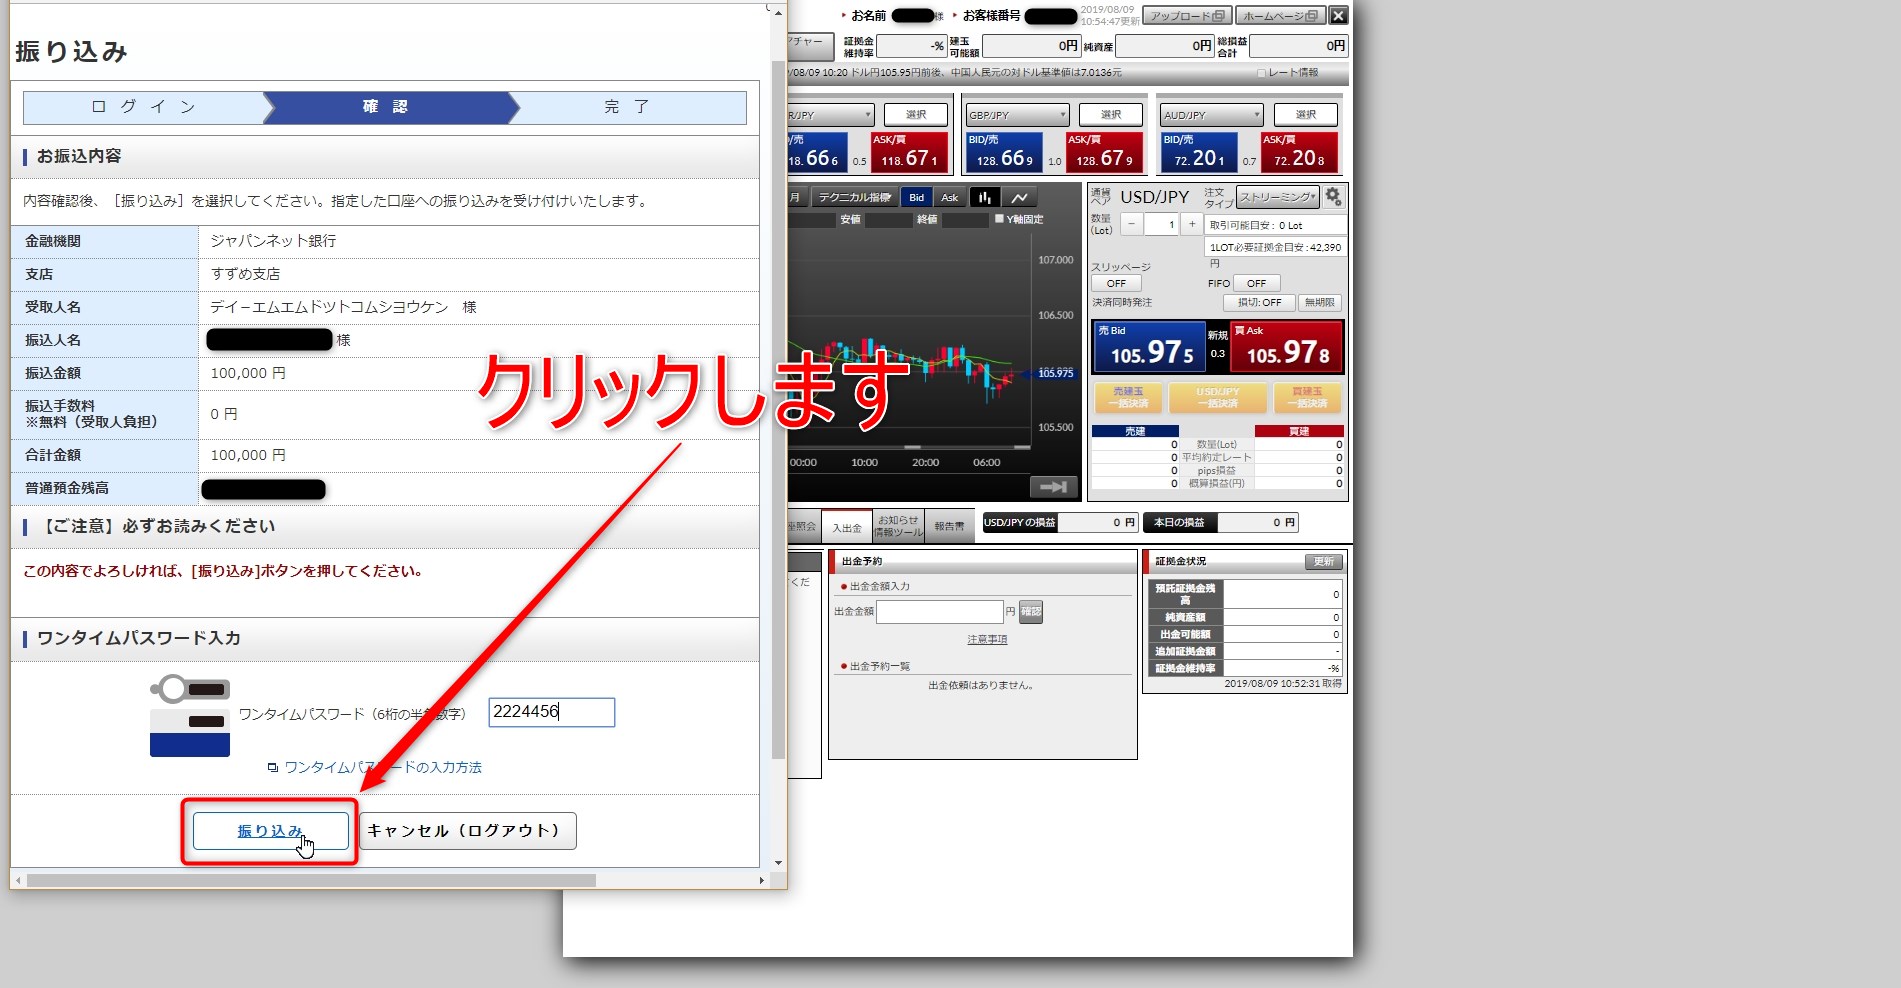The width and height of the screenshot is (1901, 988).
Task: Jump chart to latest with arrow button
Action: (x=1053, y=487)
